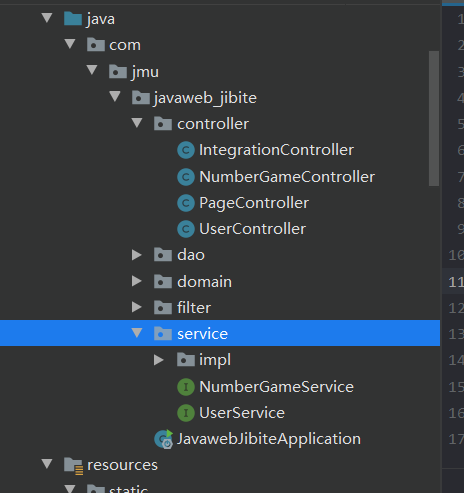Expand the dao package
464x493 pixels.
point(137,255)
